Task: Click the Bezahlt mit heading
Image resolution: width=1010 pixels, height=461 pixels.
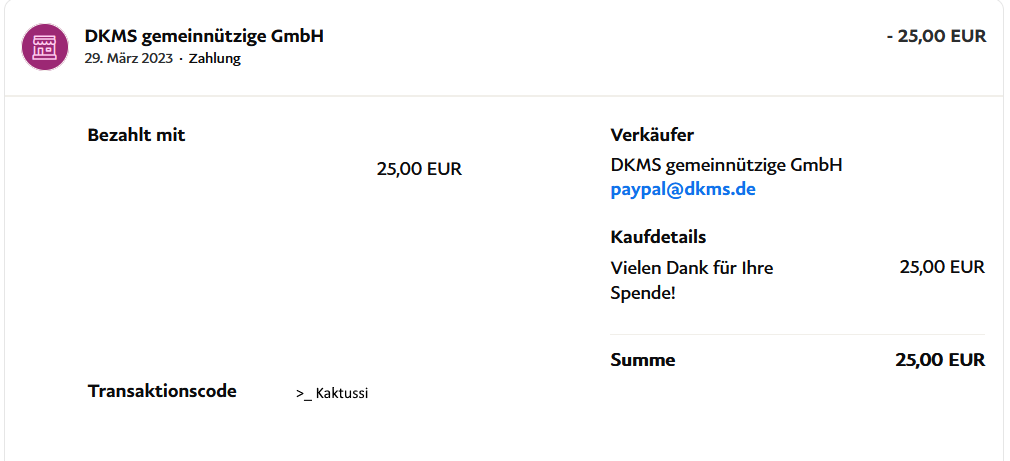Action: pyautogui.click(x=136, y=135)
